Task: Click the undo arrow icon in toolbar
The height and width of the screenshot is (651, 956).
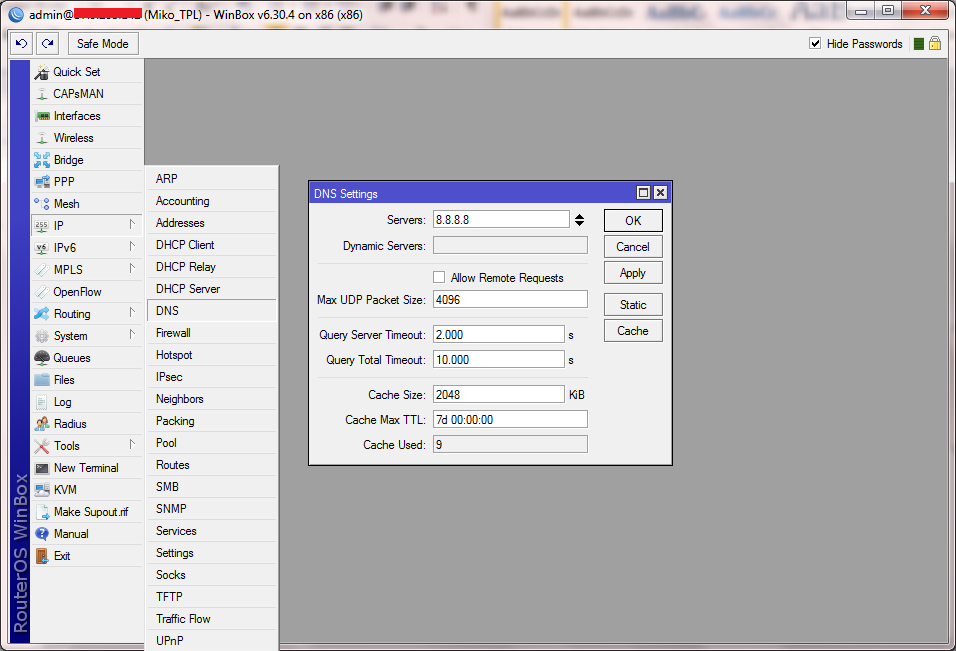Action: [21, 44]
